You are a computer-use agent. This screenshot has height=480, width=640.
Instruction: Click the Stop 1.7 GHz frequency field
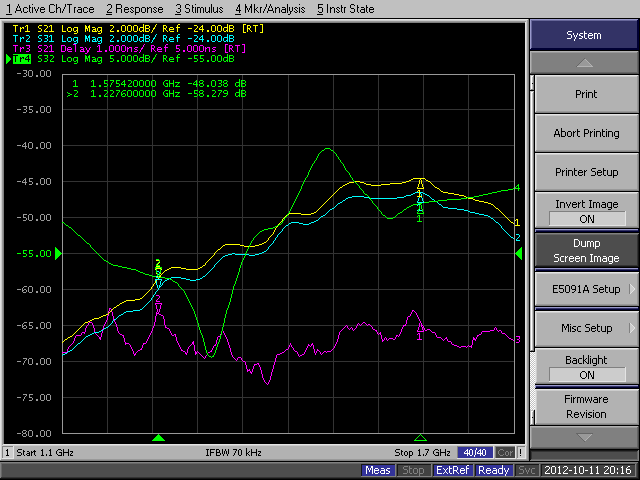[x=422, y=453]
